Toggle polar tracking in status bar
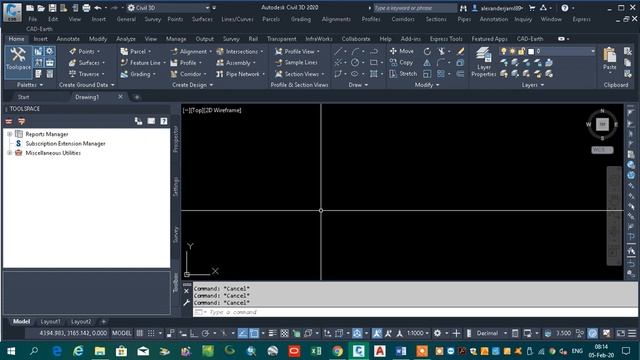Screen dimensions: 640x360 pyautogui.click(x=205, y=333)
